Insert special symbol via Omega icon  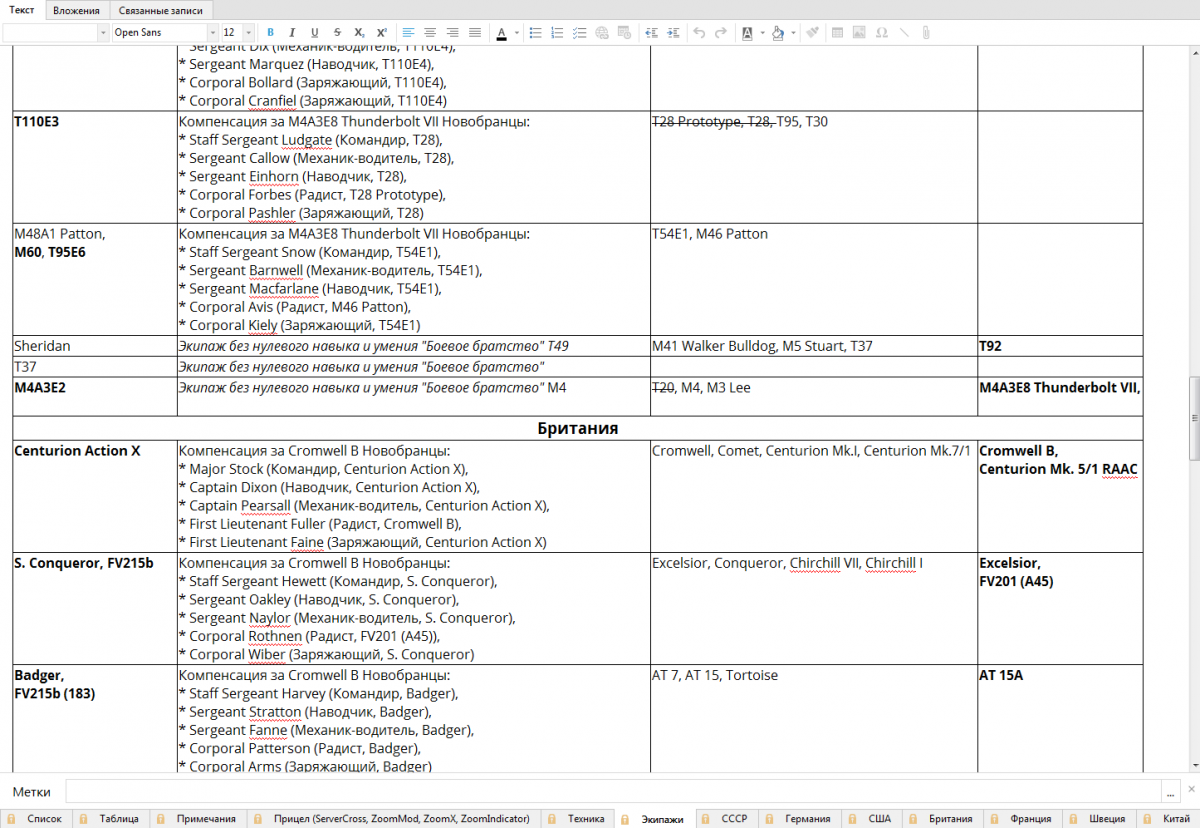[x=881, y=33]
